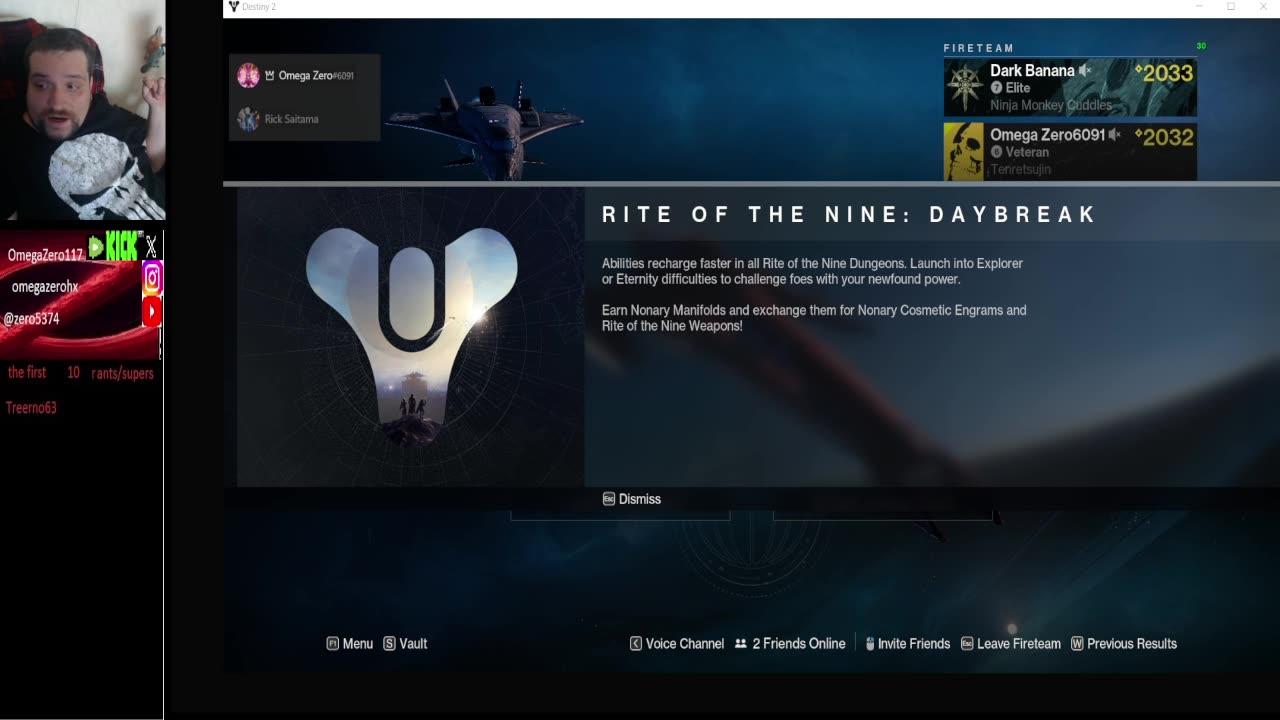Viewport: 1280px width, 720px height.
Task: Maximize the Destiny 2 window
Action: pos(1231,7)
